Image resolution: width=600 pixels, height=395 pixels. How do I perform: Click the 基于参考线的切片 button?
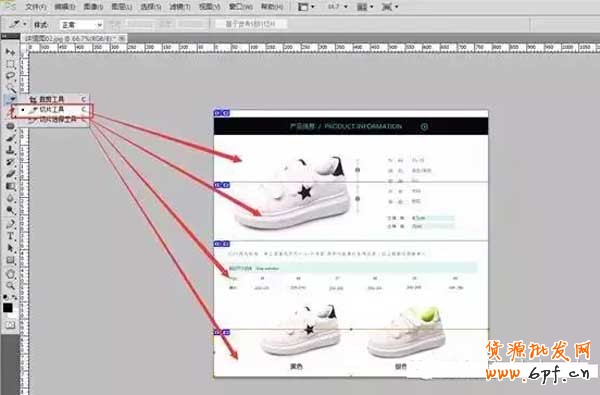coord(250,24)
